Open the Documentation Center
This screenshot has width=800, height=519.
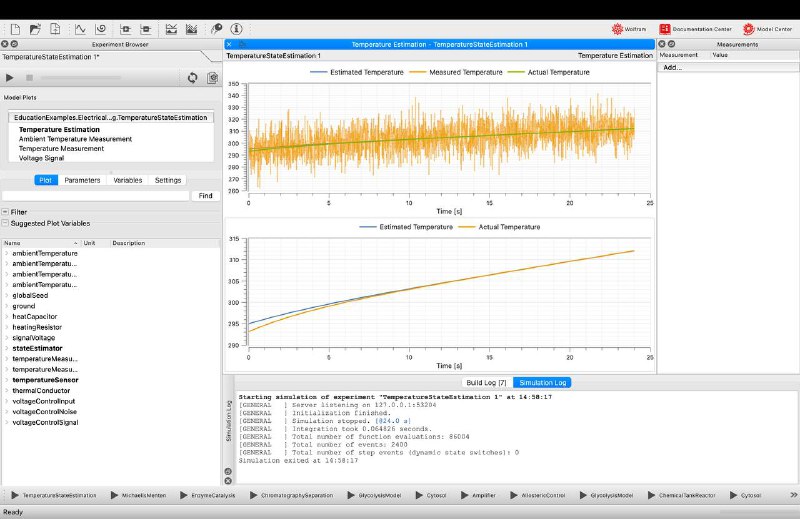695,29
